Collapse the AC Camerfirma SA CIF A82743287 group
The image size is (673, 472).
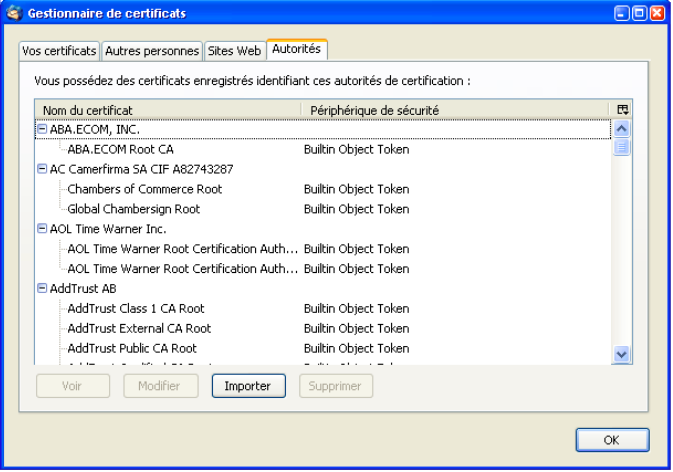42,169
